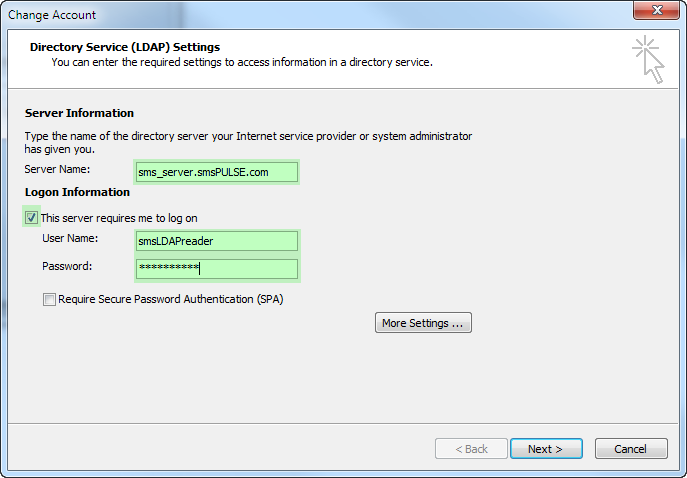Click the "Password:" label
This screenshot has height=478, width=687.
(x=67, y=266)
